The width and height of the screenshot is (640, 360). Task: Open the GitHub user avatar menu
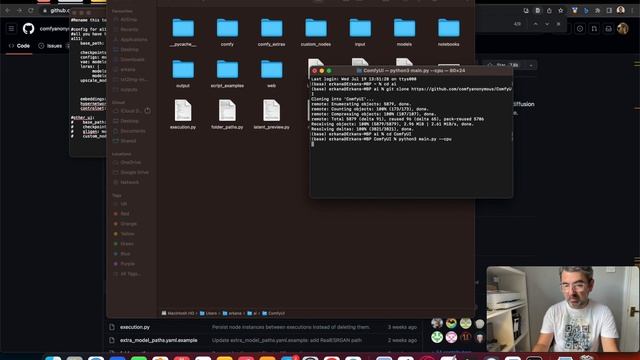tap(623, 29)
